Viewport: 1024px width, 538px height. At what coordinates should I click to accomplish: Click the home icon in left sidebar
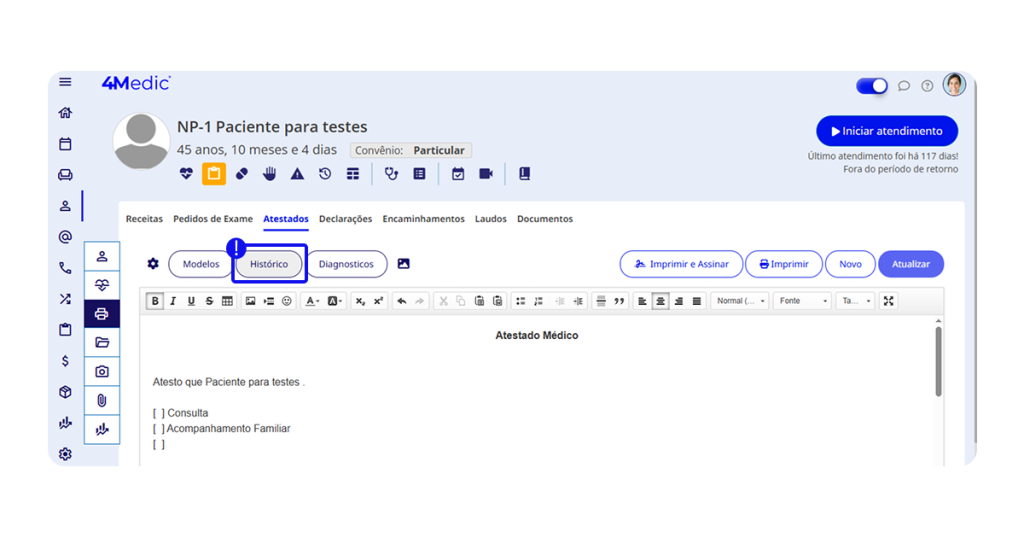[x=65, y=113]
